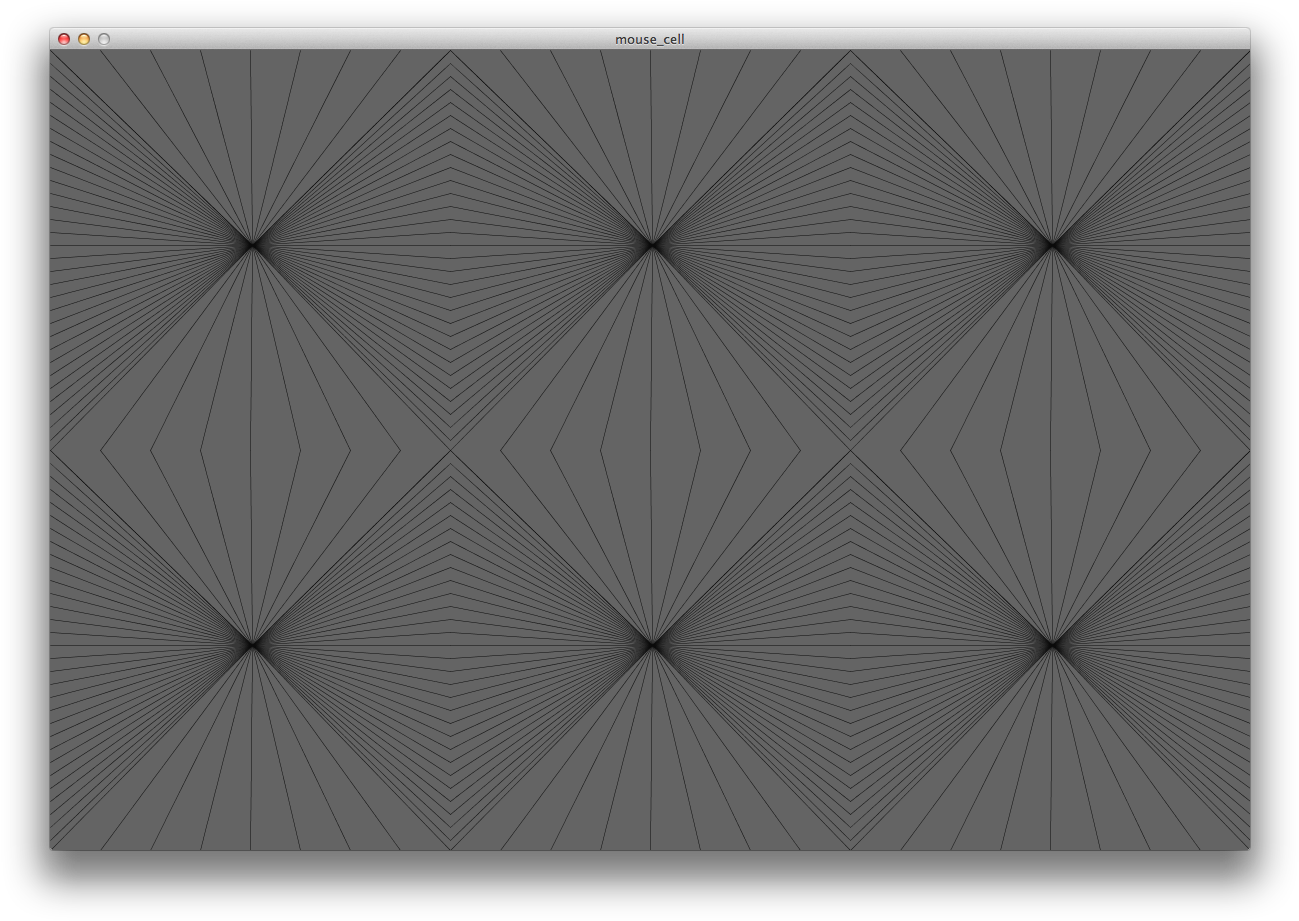Viewport: 1299px width, 921px height.
Task: Click midway between lower-middle and lower-right convergence points
Action: [852, 645]
